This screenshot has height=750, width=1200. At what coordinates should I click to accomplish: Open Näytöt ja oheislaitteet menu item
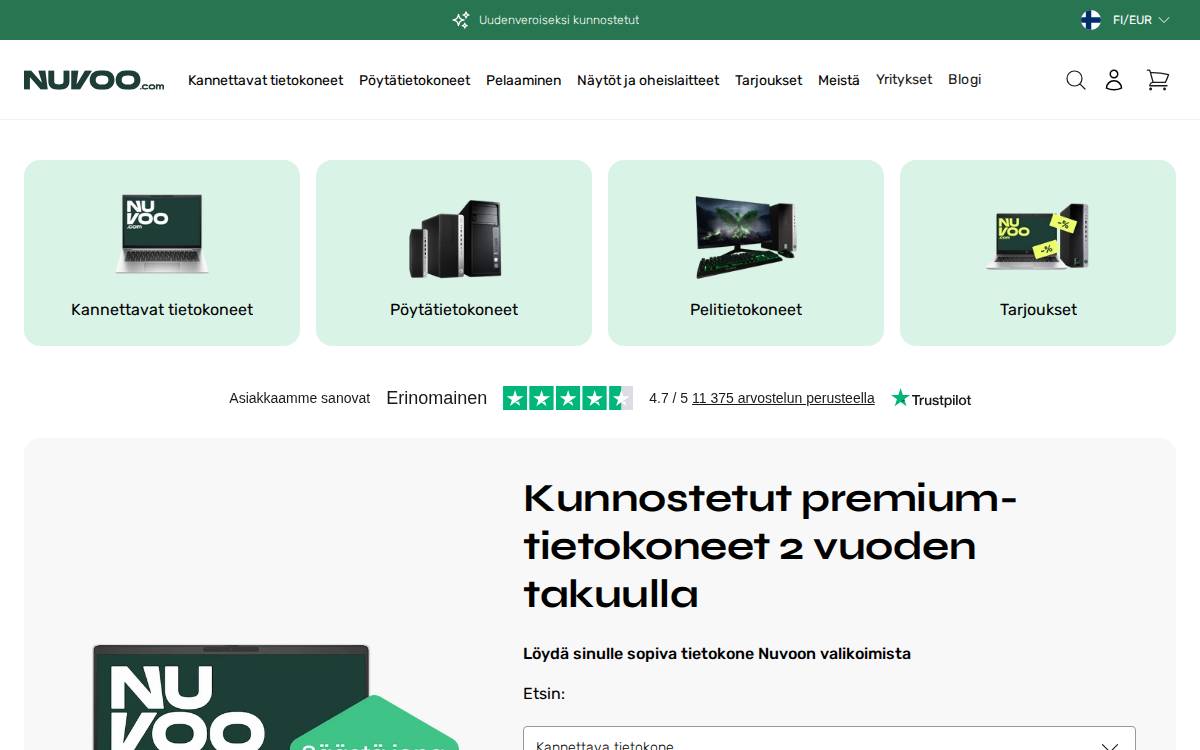pyautogui.click(x=648, y=80)
